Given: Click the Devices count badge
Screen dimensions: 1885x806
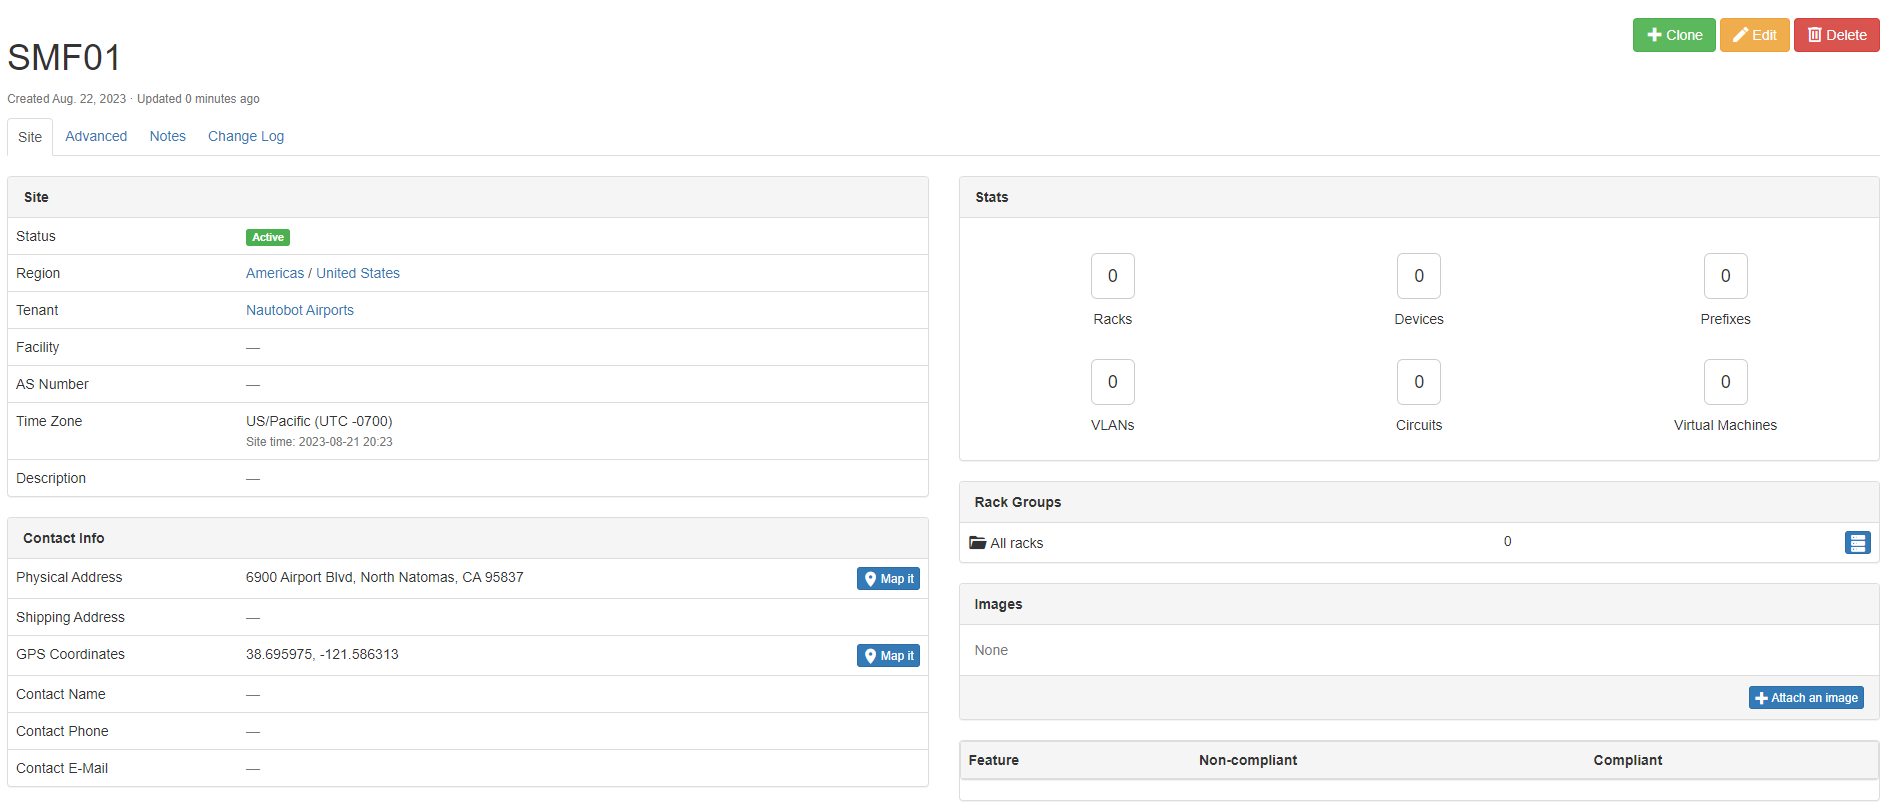Looking at the screenshot, I should point(1418,276).
